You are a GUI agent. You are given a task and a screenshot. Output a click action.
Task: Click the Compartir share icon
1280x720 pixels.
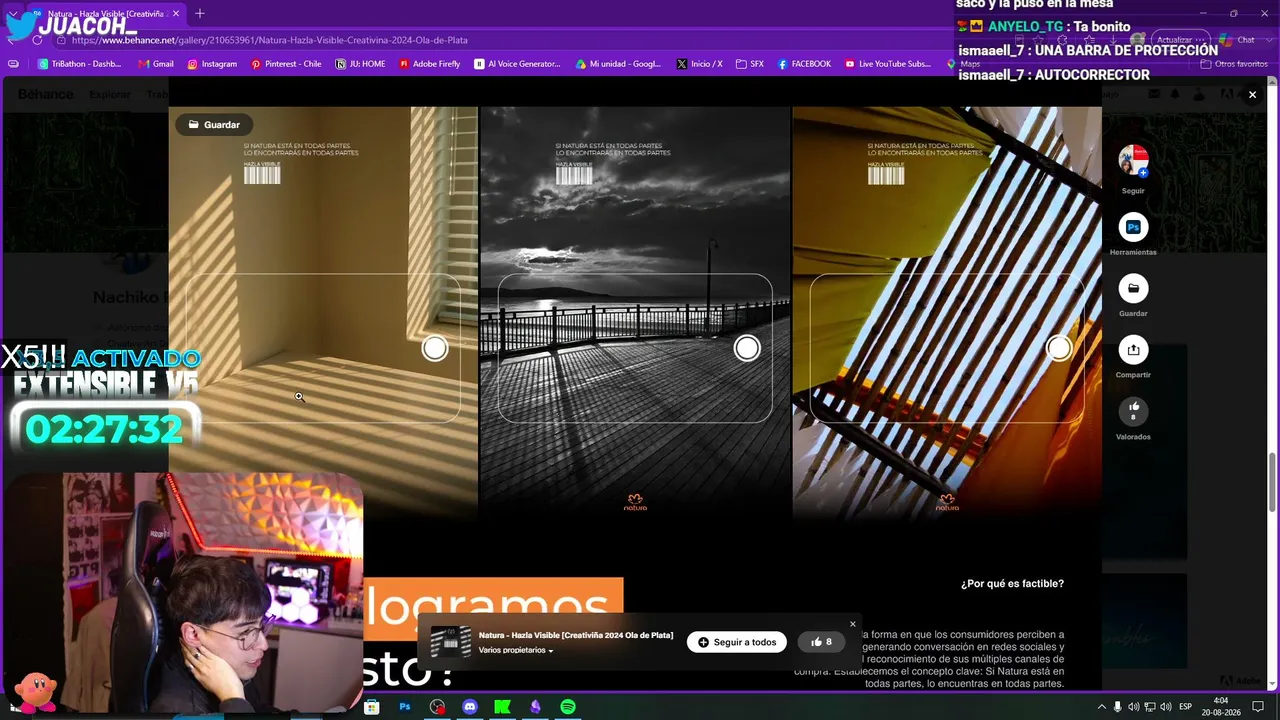[1133, 350]
